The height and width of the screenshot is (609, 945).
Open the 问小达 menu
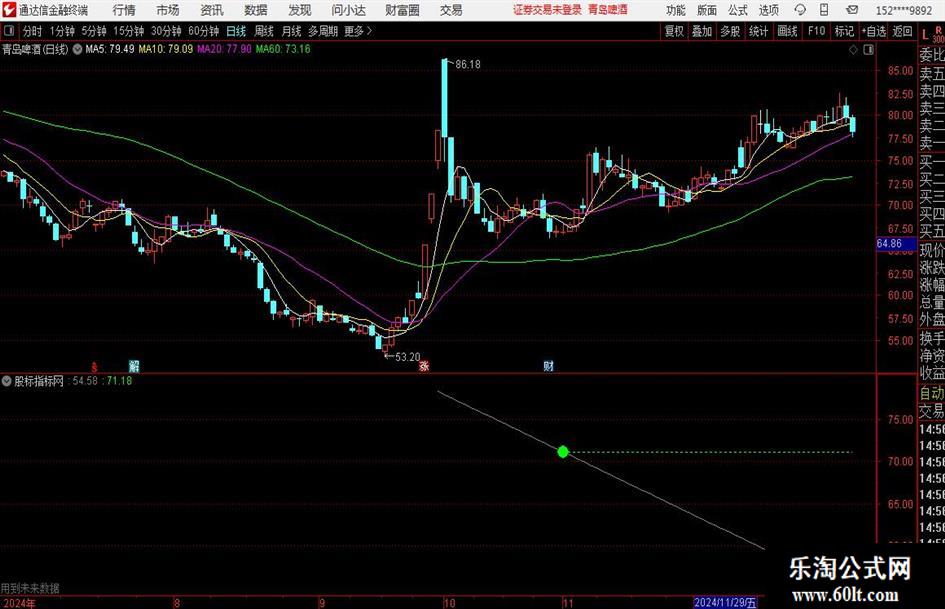[348, 10]
